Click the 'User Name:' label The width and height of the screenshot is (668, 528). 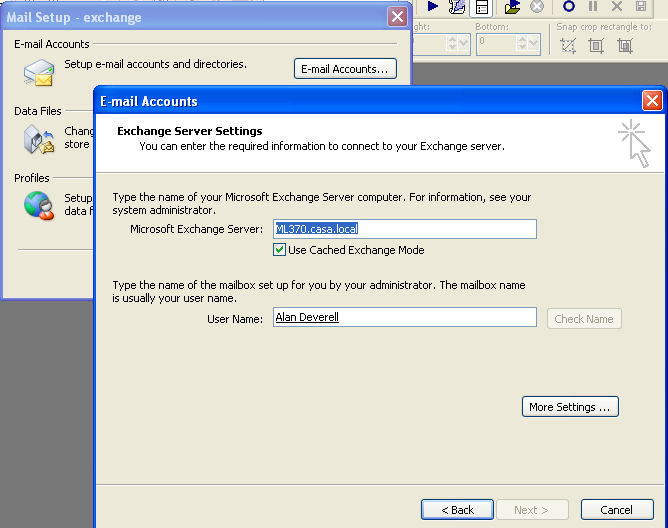pyautogui.click(x=235, y=319)
